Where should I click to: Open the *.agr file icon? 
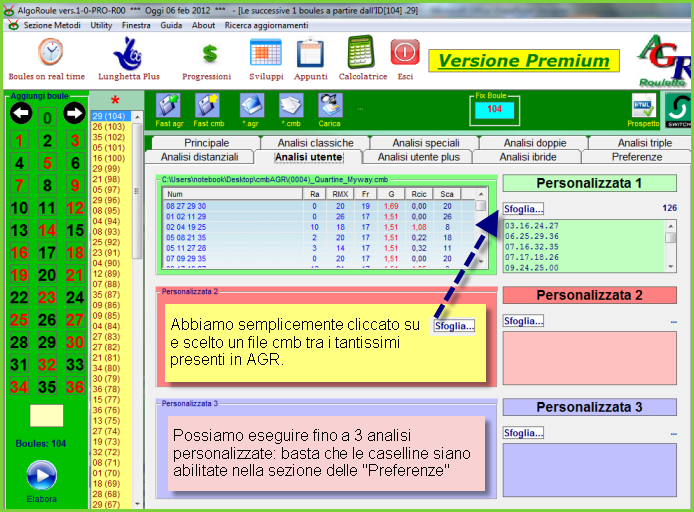(252, 106)
